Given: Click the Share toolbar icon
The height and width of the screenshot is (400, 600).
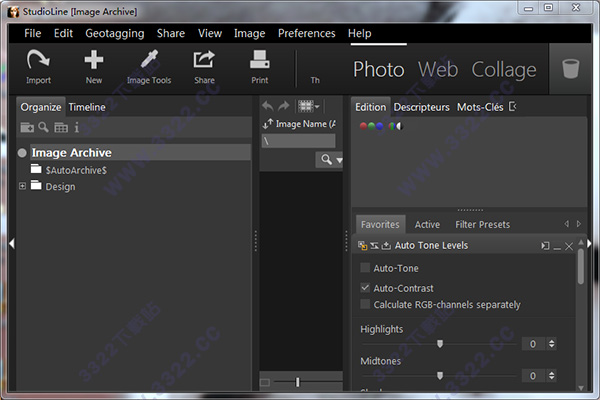Looking at the screenshot, I should [204, 62].
